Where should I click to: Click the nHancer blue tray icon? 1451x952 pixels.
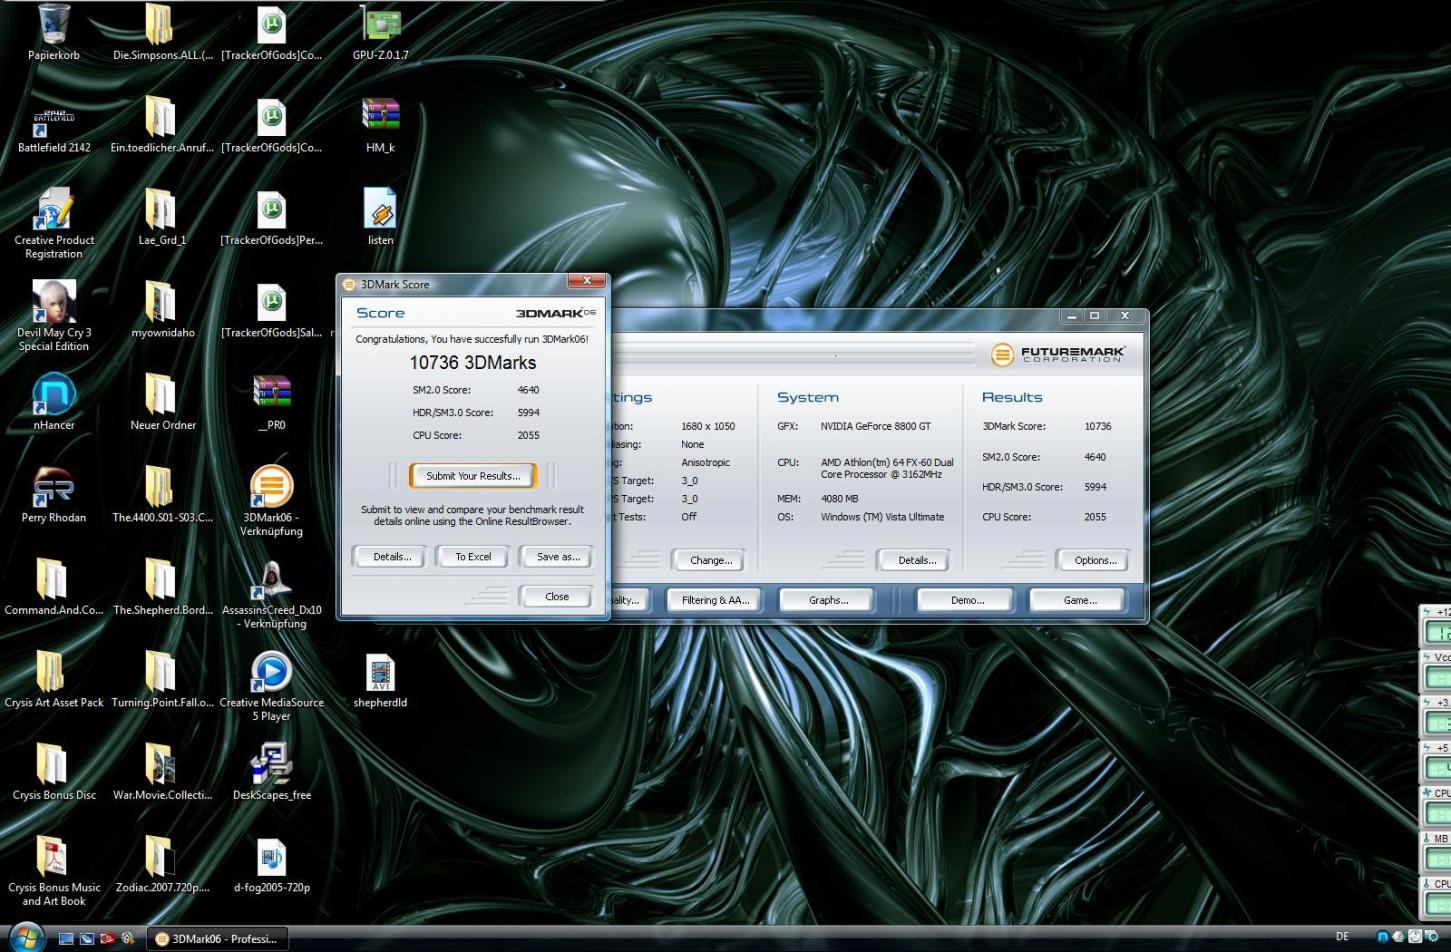[1383, 937]
